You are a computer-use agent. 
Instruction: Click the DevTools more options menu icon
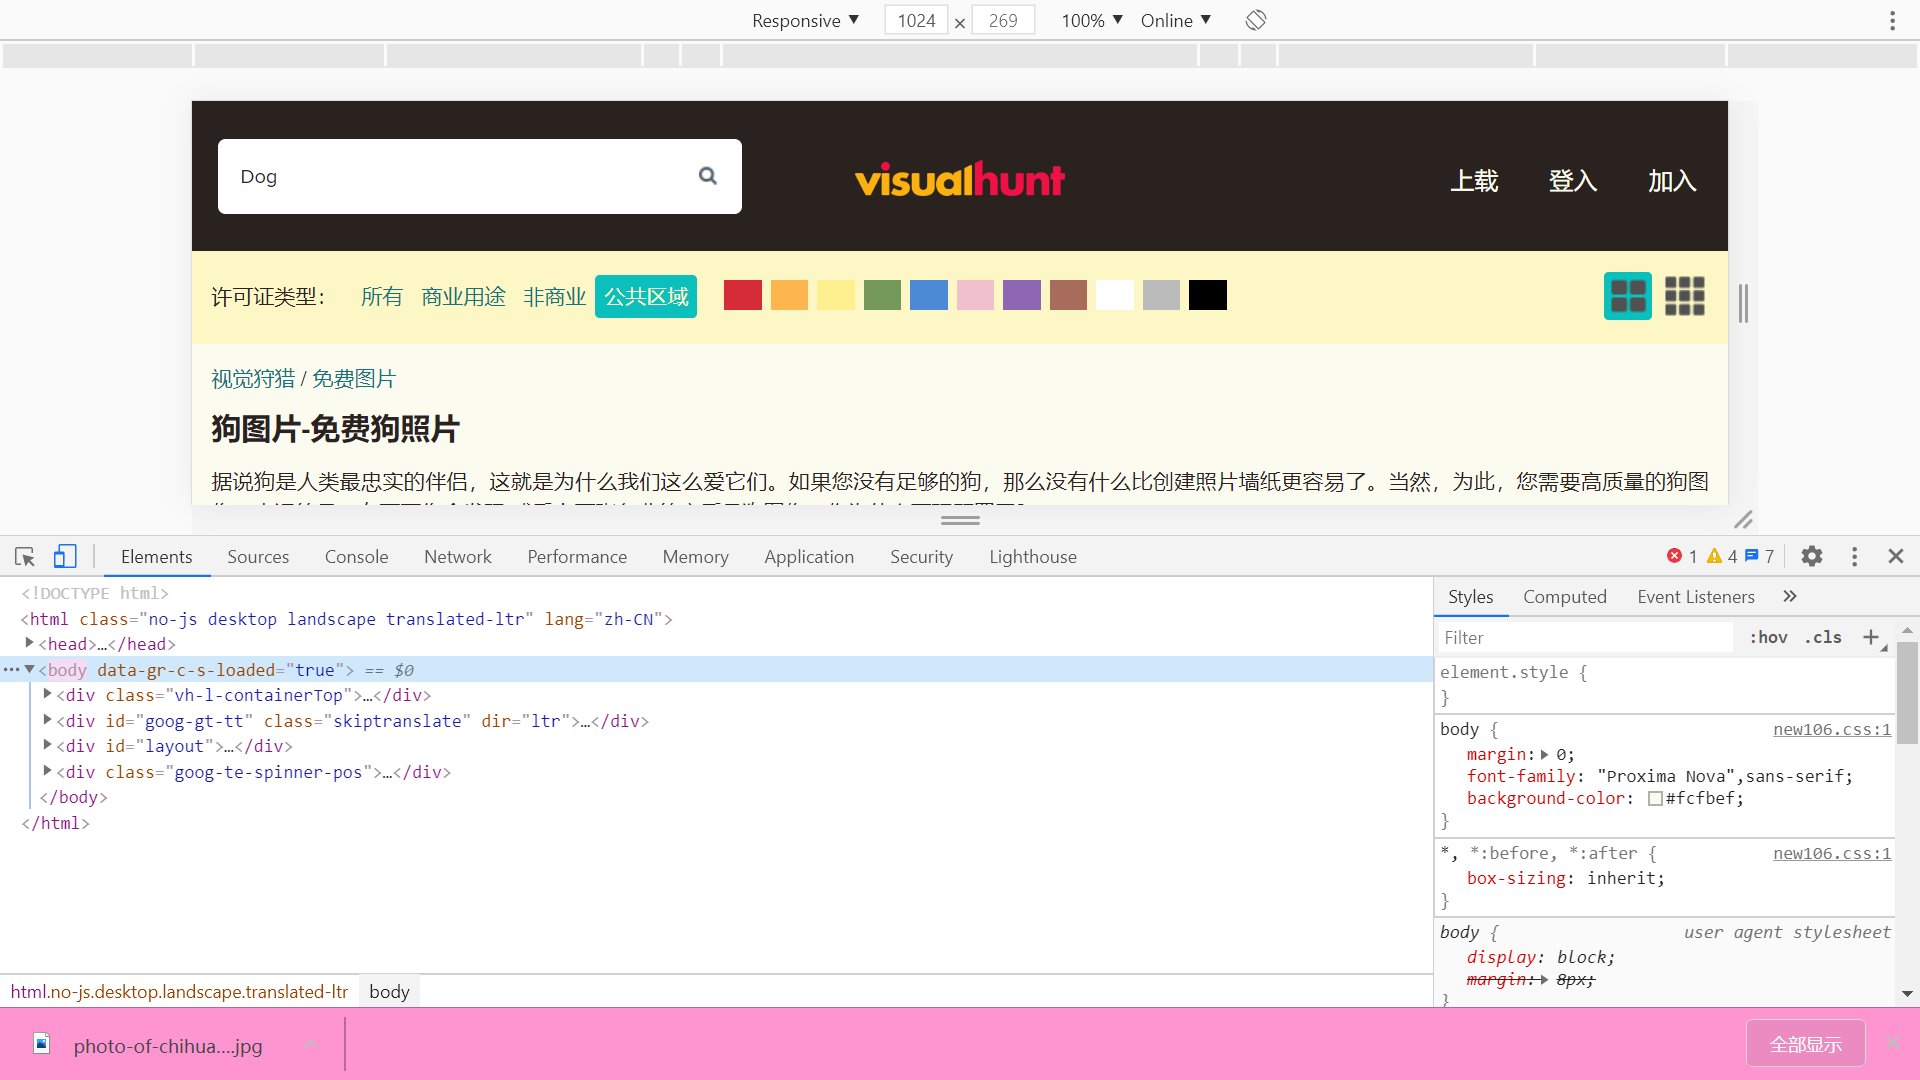pyautogui.click(x=1855, y=555)
